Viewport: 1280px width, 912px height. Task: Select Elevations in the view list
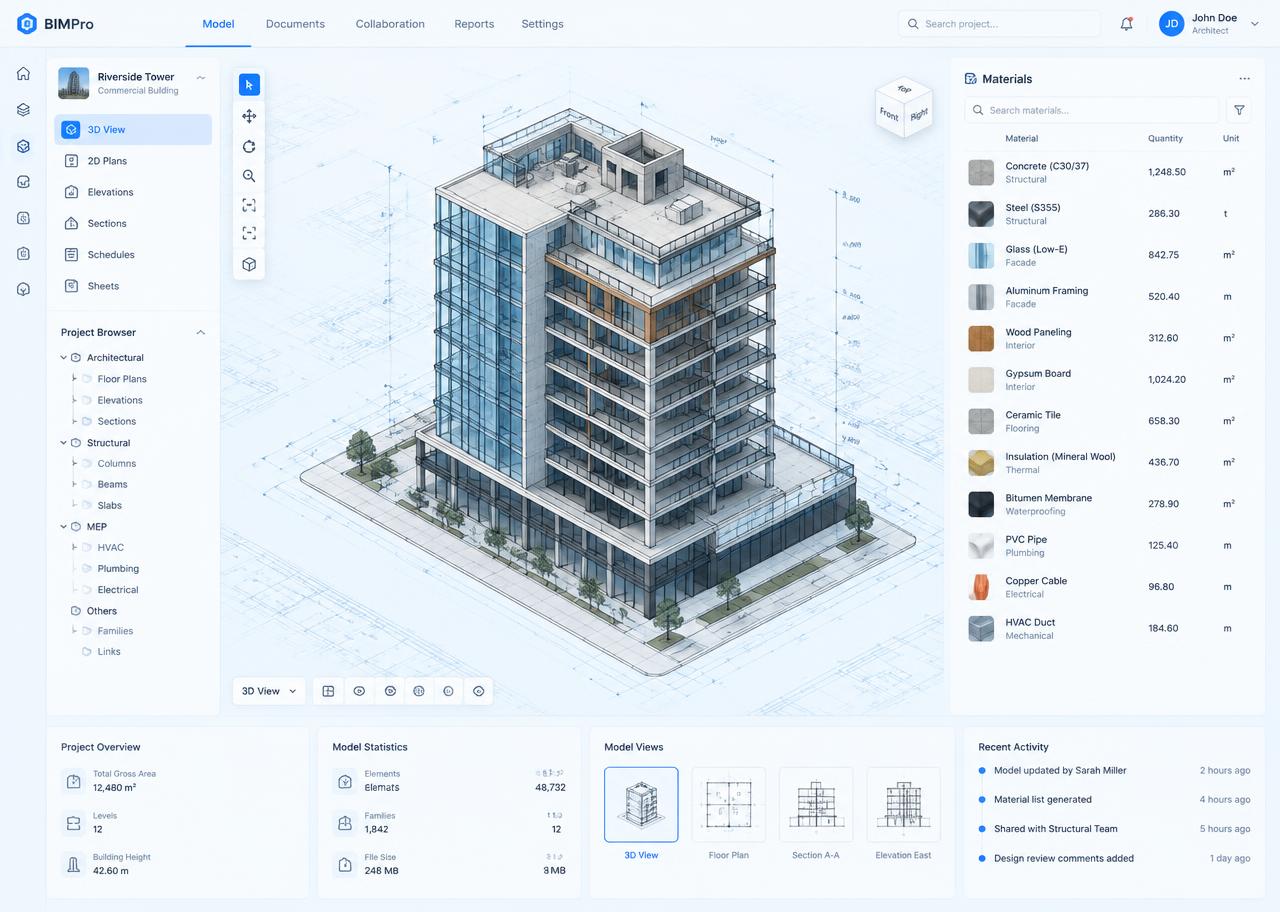[133, 192]
